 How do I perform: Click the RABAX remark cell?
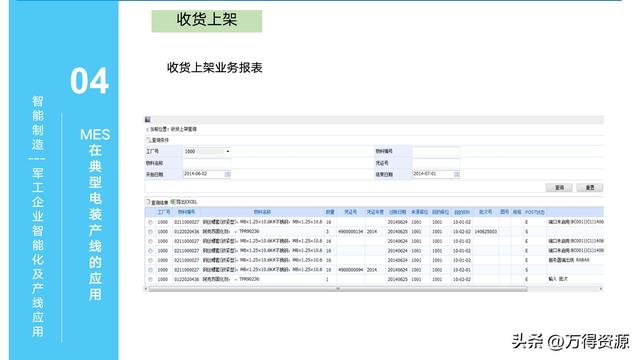[x=569, y=260]
